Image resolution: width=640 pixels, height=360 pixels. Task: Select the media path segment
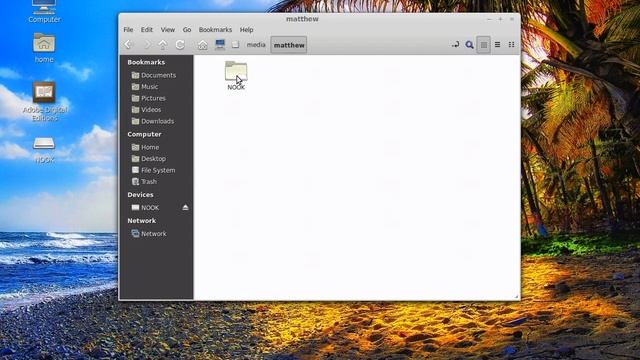click(x=256, y=45)
